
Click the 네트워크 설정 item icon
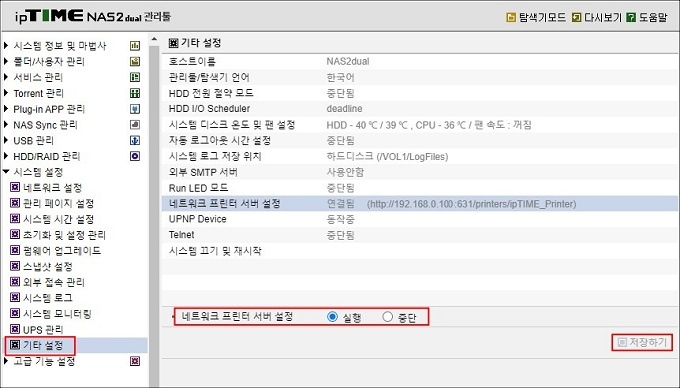point(15,187)
